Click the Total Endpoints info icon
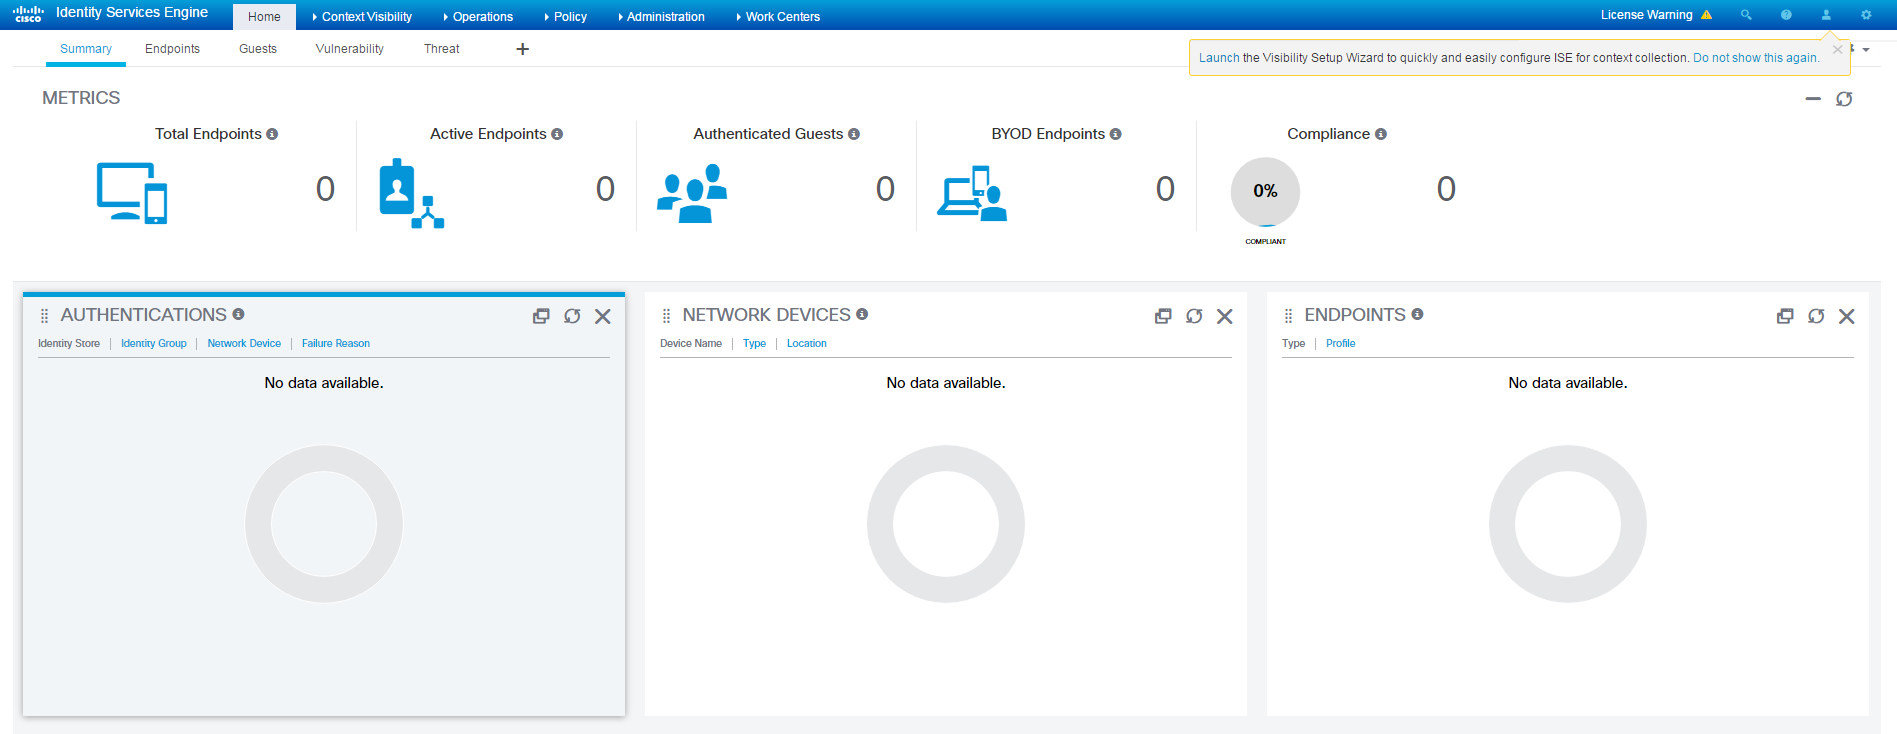The height and width of the screenshot is (734, 1897). 272,134
